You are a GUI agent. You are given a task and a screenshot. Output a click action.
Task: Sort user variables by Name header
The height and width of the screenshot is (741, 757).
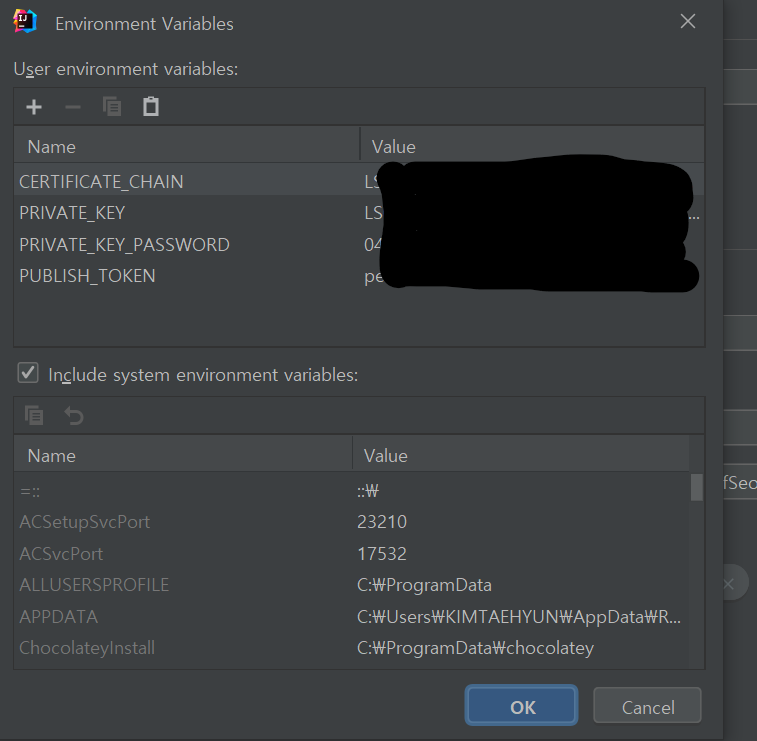pos(187,146)
